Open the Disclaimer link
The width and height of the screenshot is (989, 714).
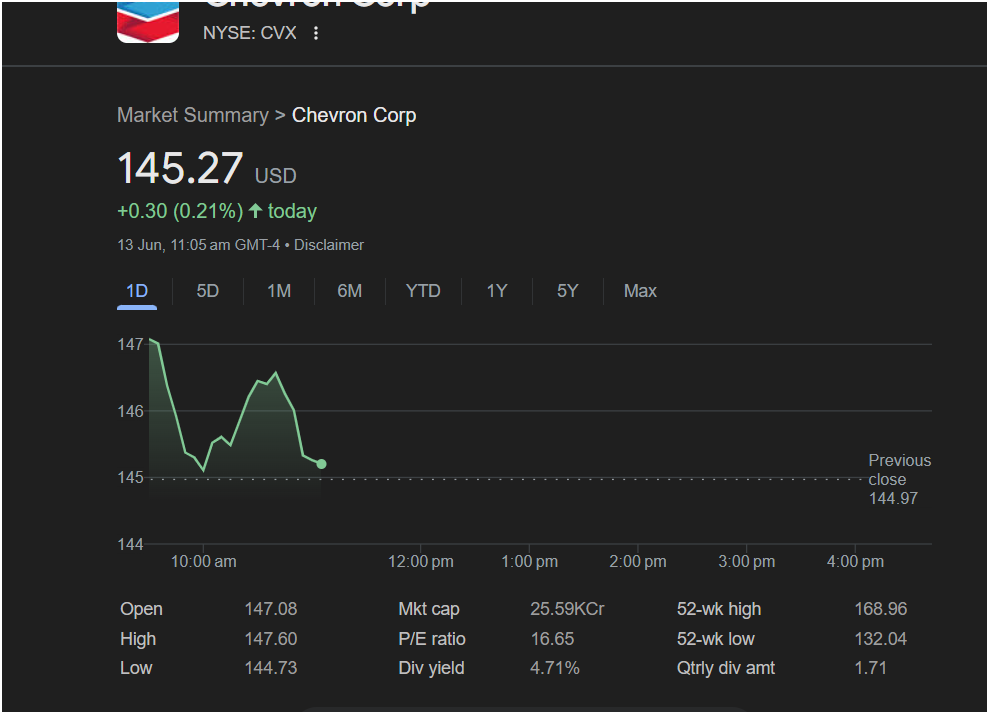coord(329,245)
